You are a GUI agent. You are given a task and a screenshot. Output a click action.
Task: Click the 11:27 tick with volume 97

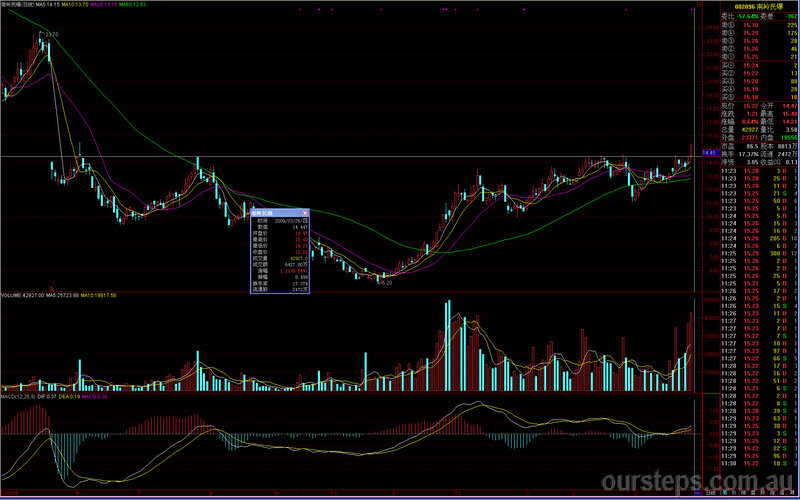(x=759, y=351)
